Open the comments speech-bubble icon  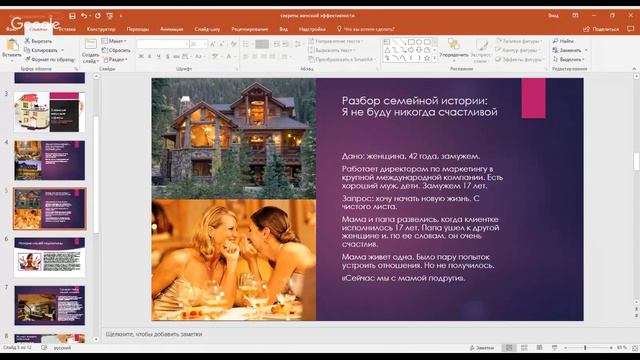coord(630,29)
